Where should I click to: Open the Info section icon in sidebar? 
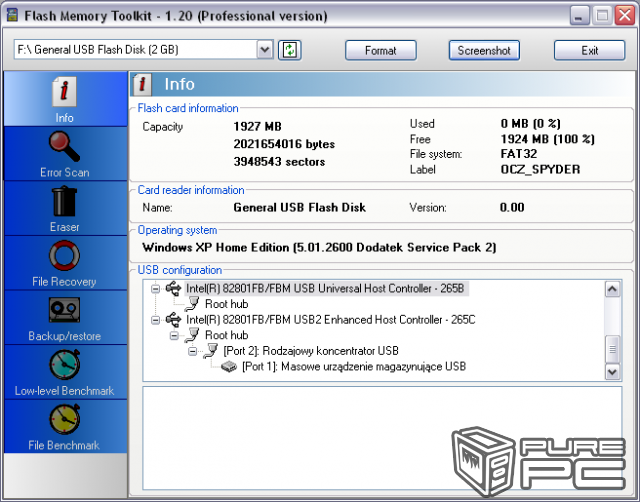coord(64,91)
